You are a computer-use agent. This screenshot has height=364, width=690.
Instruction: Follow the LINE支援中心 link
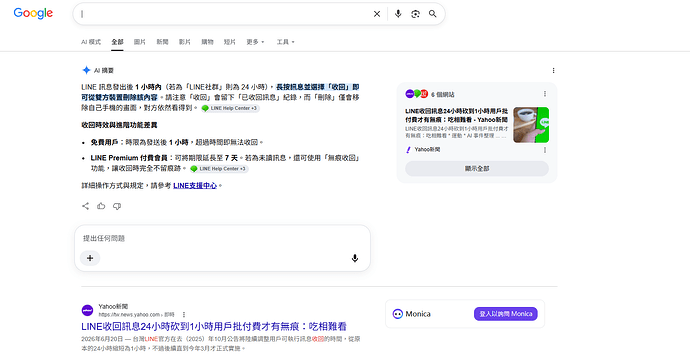pos(195,186)
